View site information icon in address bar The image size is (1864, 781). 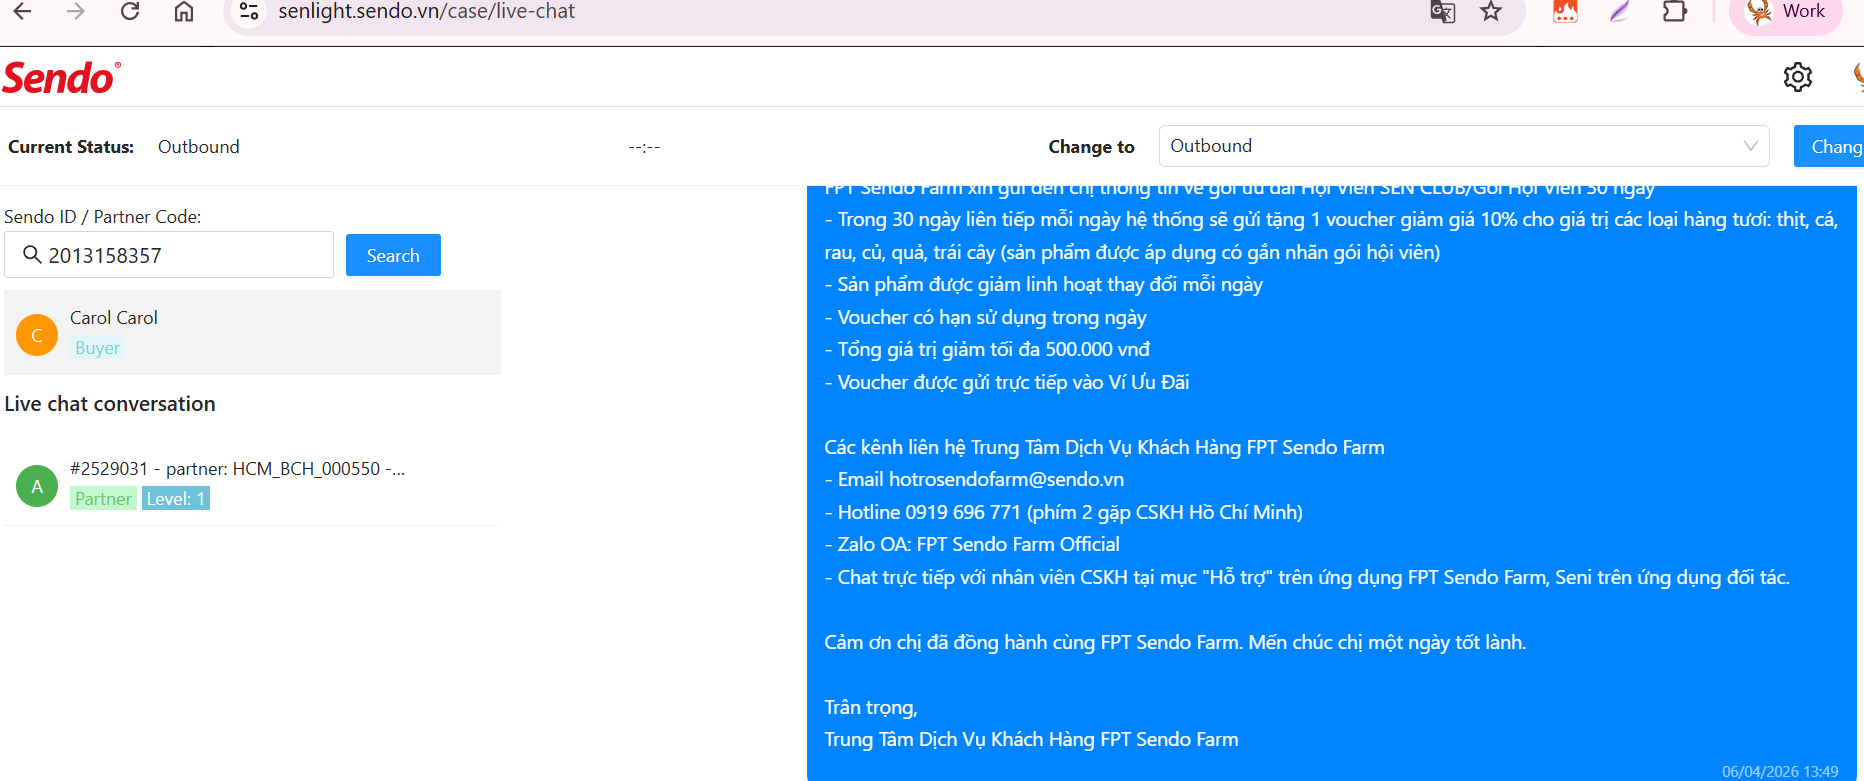click(x=249, y=11)
